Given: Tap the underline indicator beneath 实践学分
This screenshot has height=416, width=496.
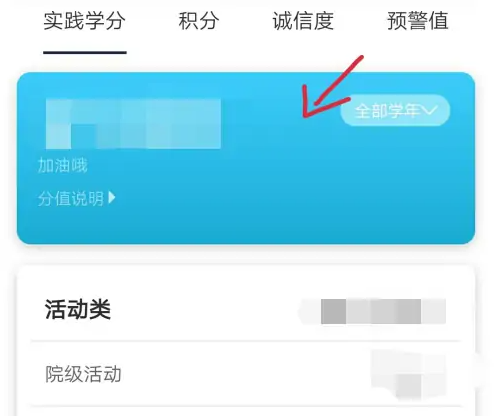Looking at the screenshot, I should (x=85, y=52).
